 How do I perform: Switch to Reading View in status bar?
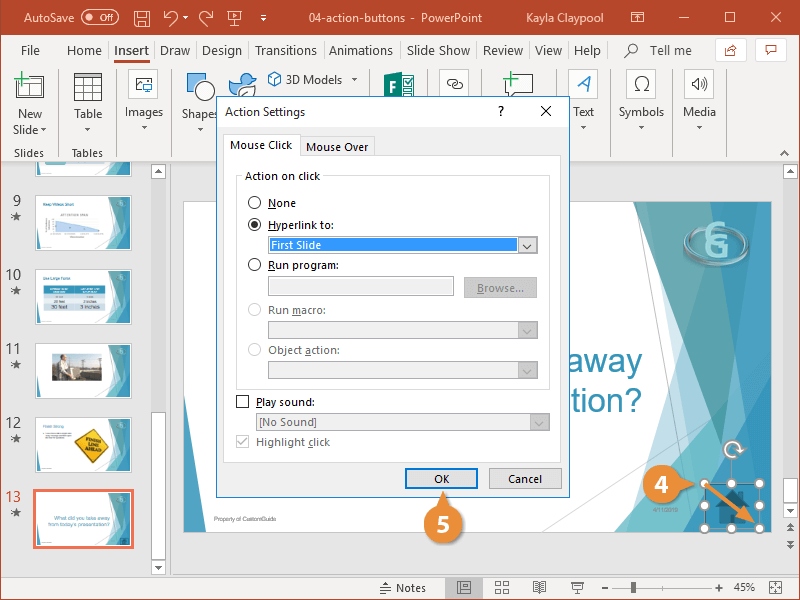click(x=539, y=587)
